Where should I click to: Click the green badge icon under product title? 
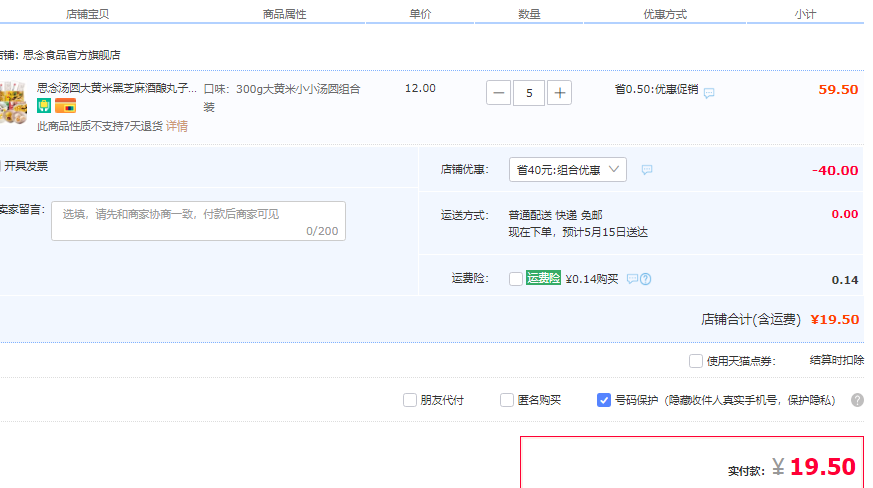(44, 105)
